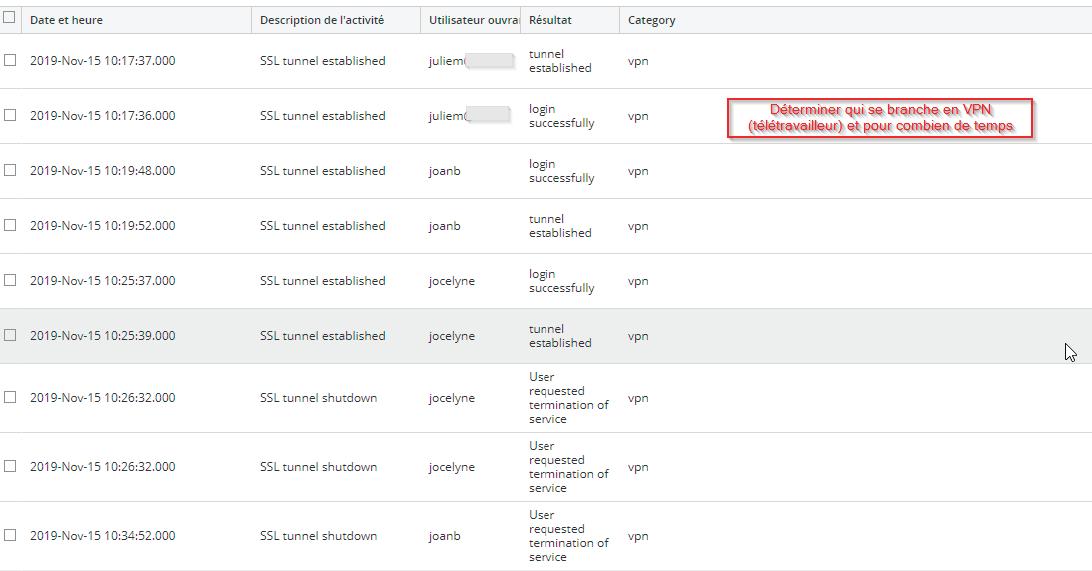1092x571 pixels.
Task: Select "SSL tunnel shutdown" in the 10:34:52 row
Action: 318,536
